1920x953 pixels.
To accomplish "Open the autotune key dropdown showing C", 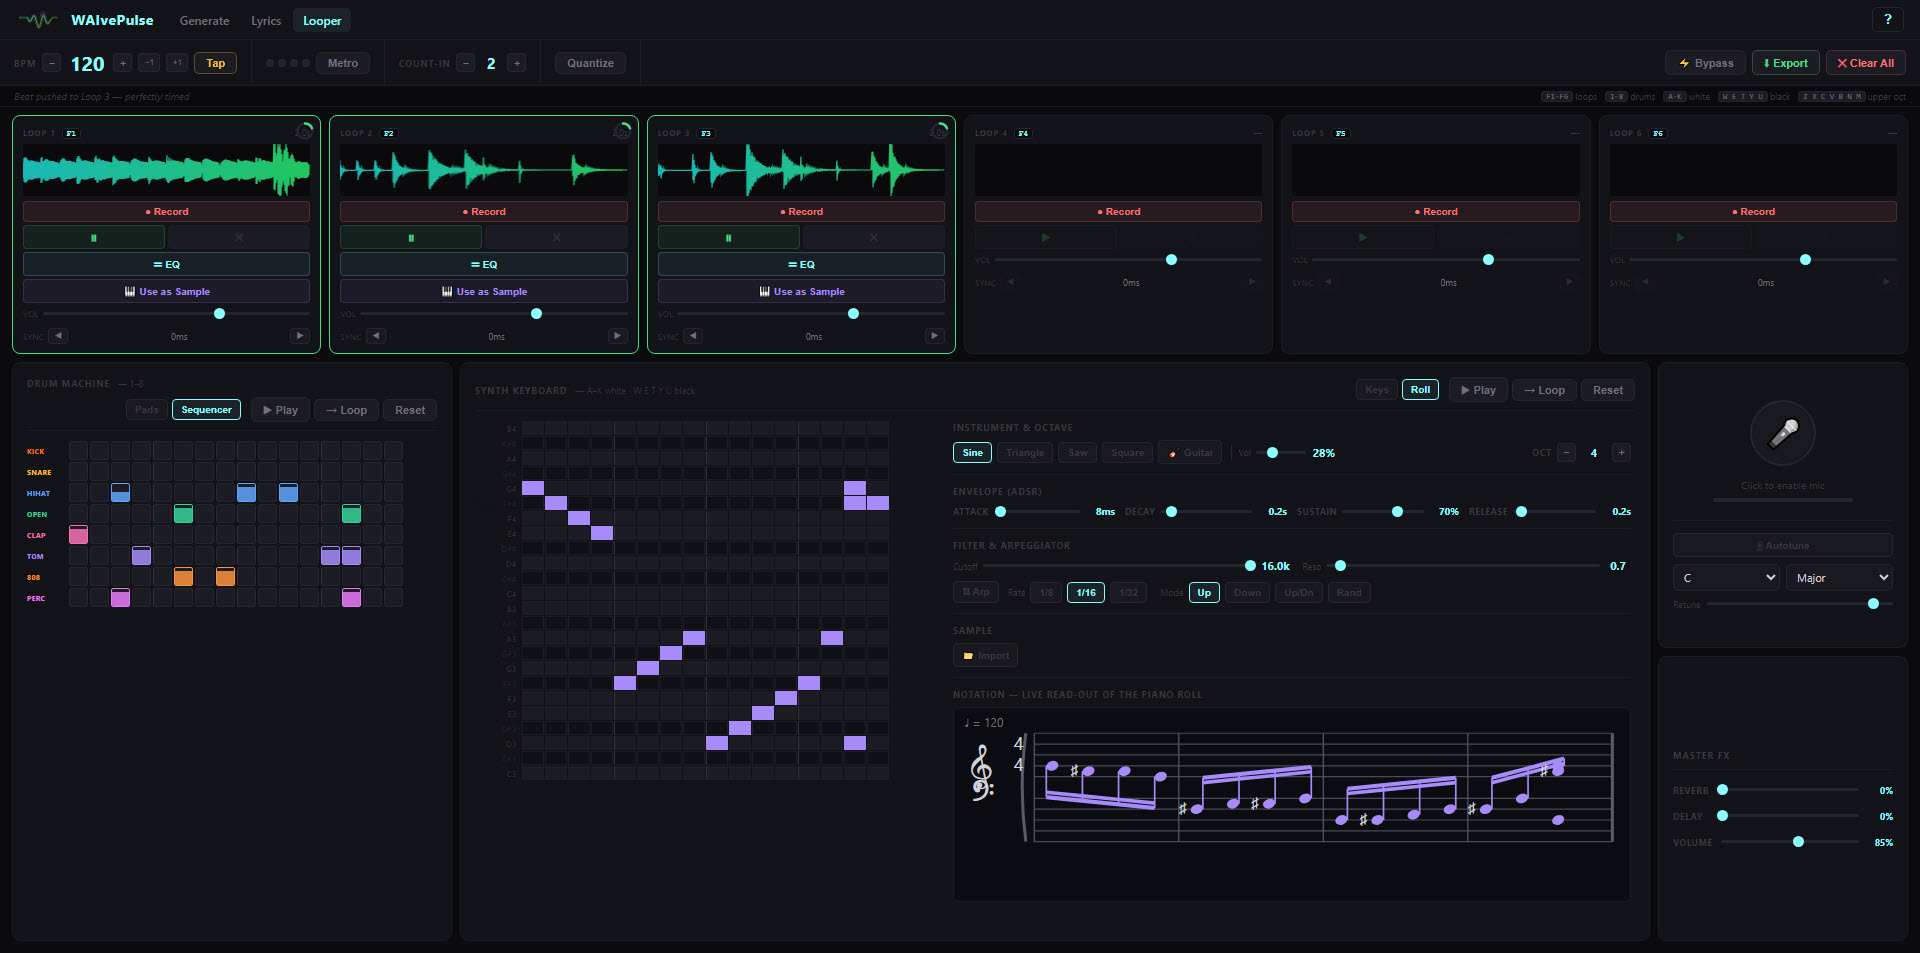I will click(x=1726, y=578).
